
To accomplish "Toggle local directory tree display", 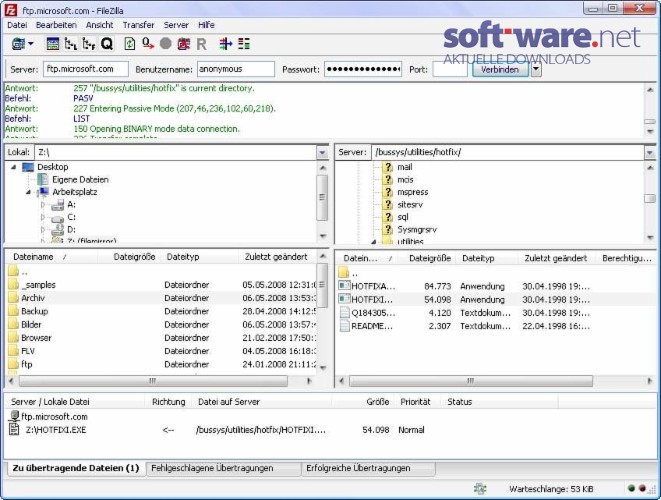I will [70, 44].
